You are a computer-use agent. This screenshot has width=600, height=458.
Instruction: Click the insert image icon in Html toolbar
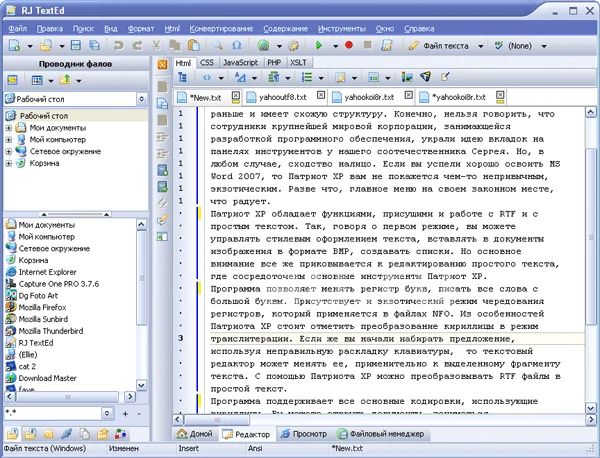tap(407, 77)
